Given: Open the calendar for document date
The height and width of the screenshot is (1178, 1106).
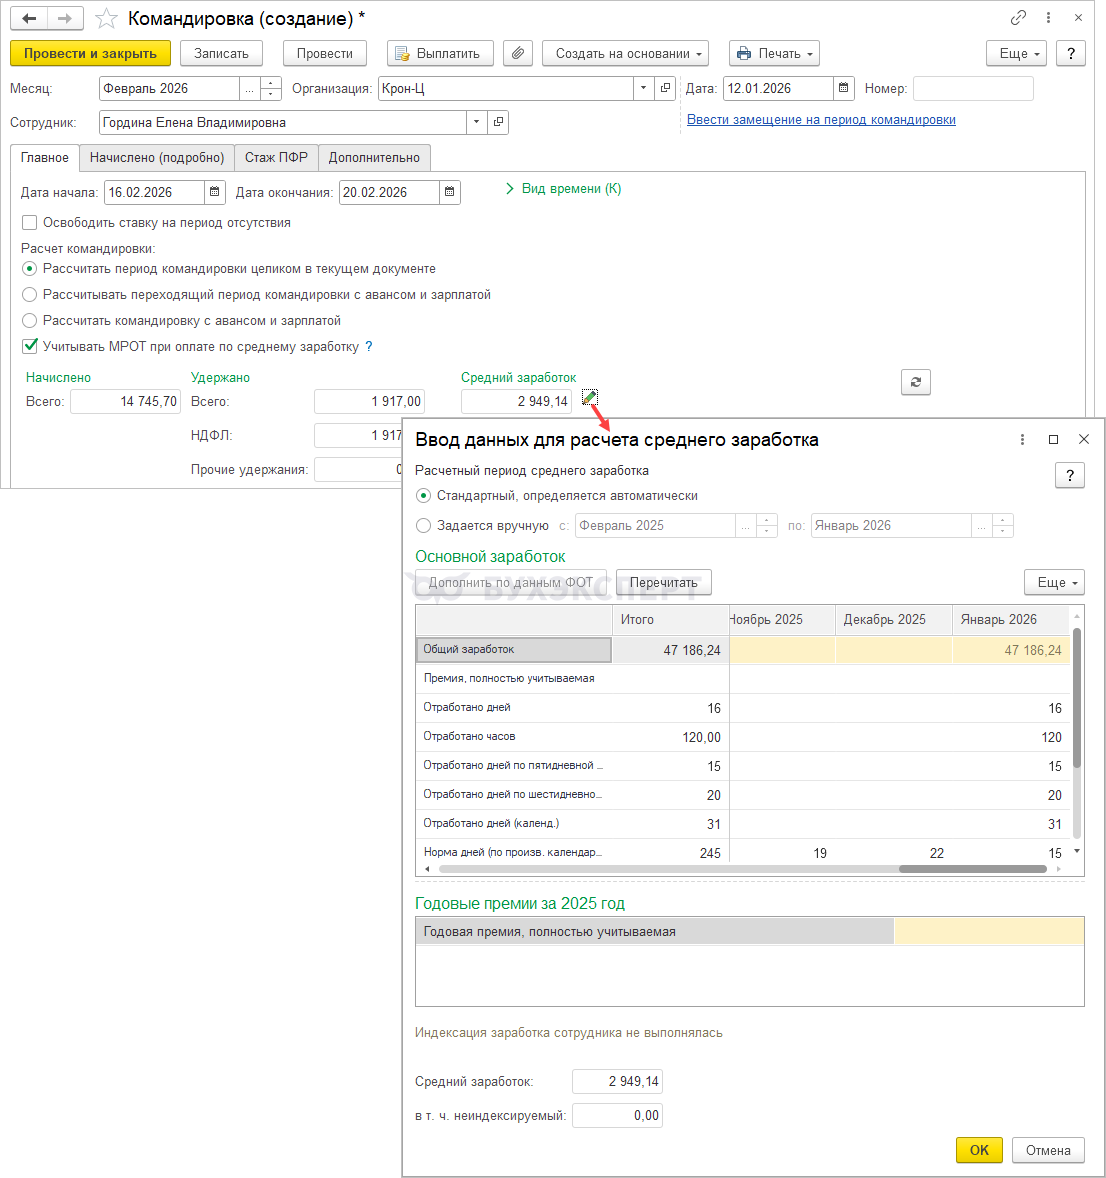Looking at the screenshot, I should pos(844,89).
